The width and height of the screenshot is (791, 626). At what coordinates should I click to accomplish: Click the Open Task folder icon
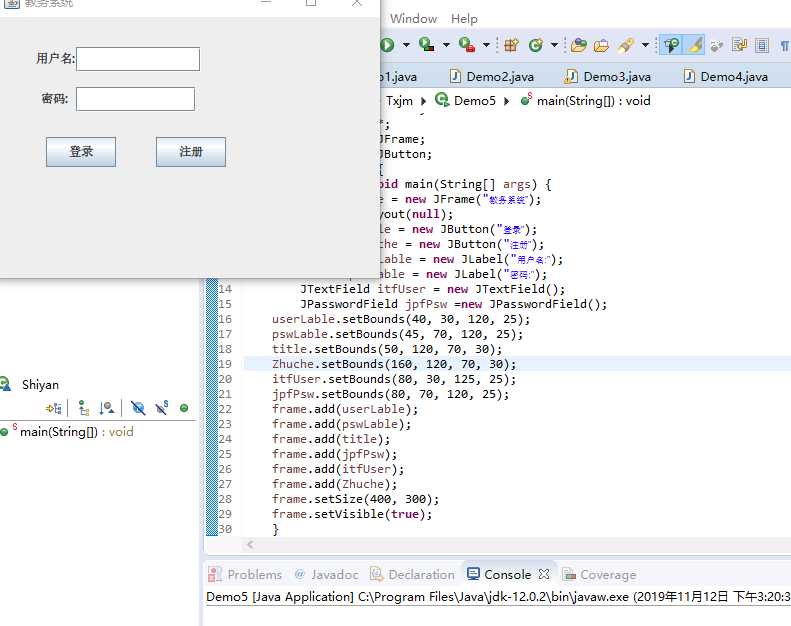pyautogui.click(x=601, y=46)
